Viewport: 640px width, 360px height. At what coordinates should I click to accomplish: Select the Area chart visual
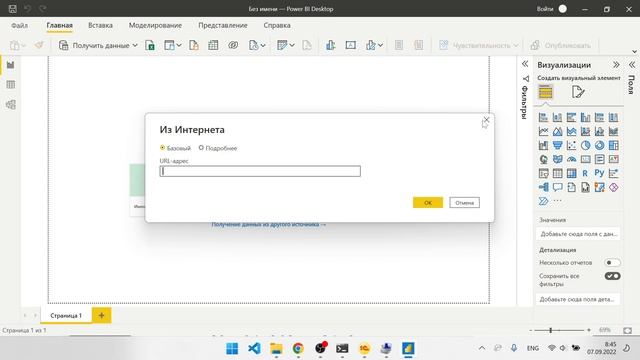click(x=558, y=131)
